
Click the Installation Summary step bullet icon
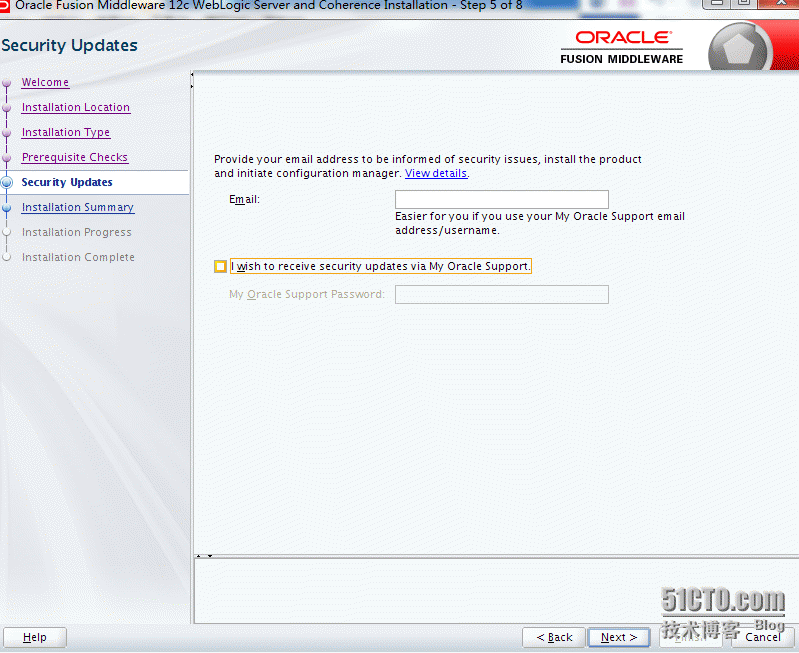coord(7,208)
